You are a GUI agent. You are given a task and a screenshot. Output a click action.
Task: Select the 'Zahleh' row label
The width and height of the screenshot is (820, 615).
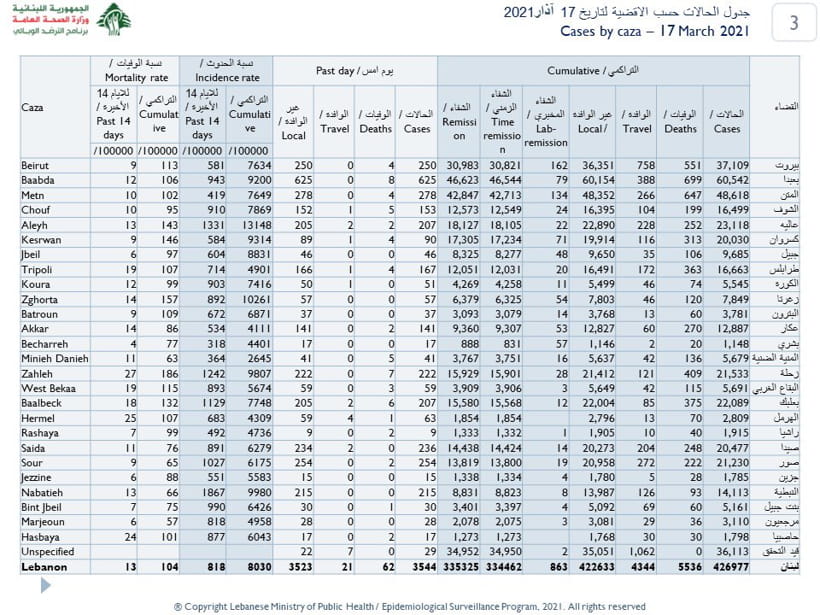click(37, 374)
